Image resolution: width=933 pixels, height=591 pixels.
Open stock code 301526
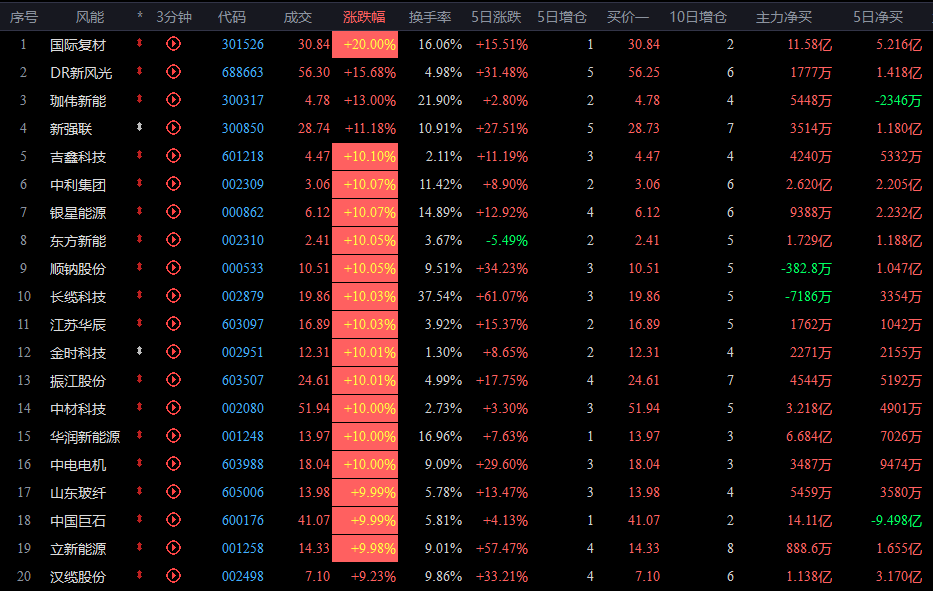click(243, 45)
